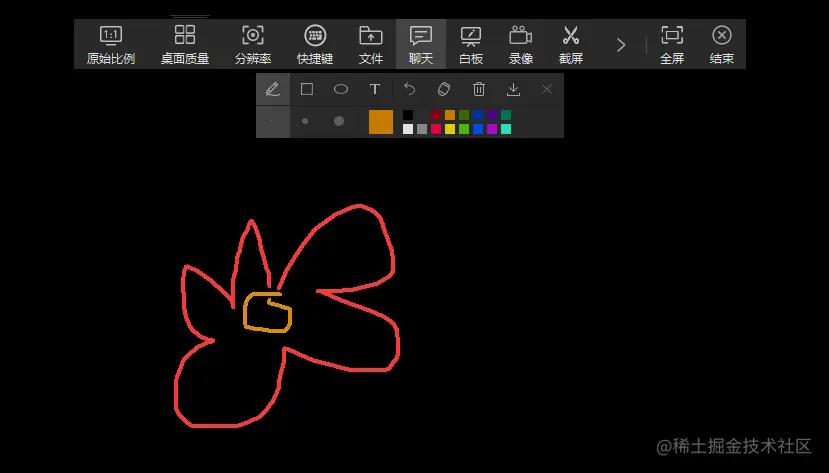The width and height of the screenshot is (829, 473).
Task: Save whiteboard drawing with download icon
Action: pyautogui.click(x=513, y=89)
